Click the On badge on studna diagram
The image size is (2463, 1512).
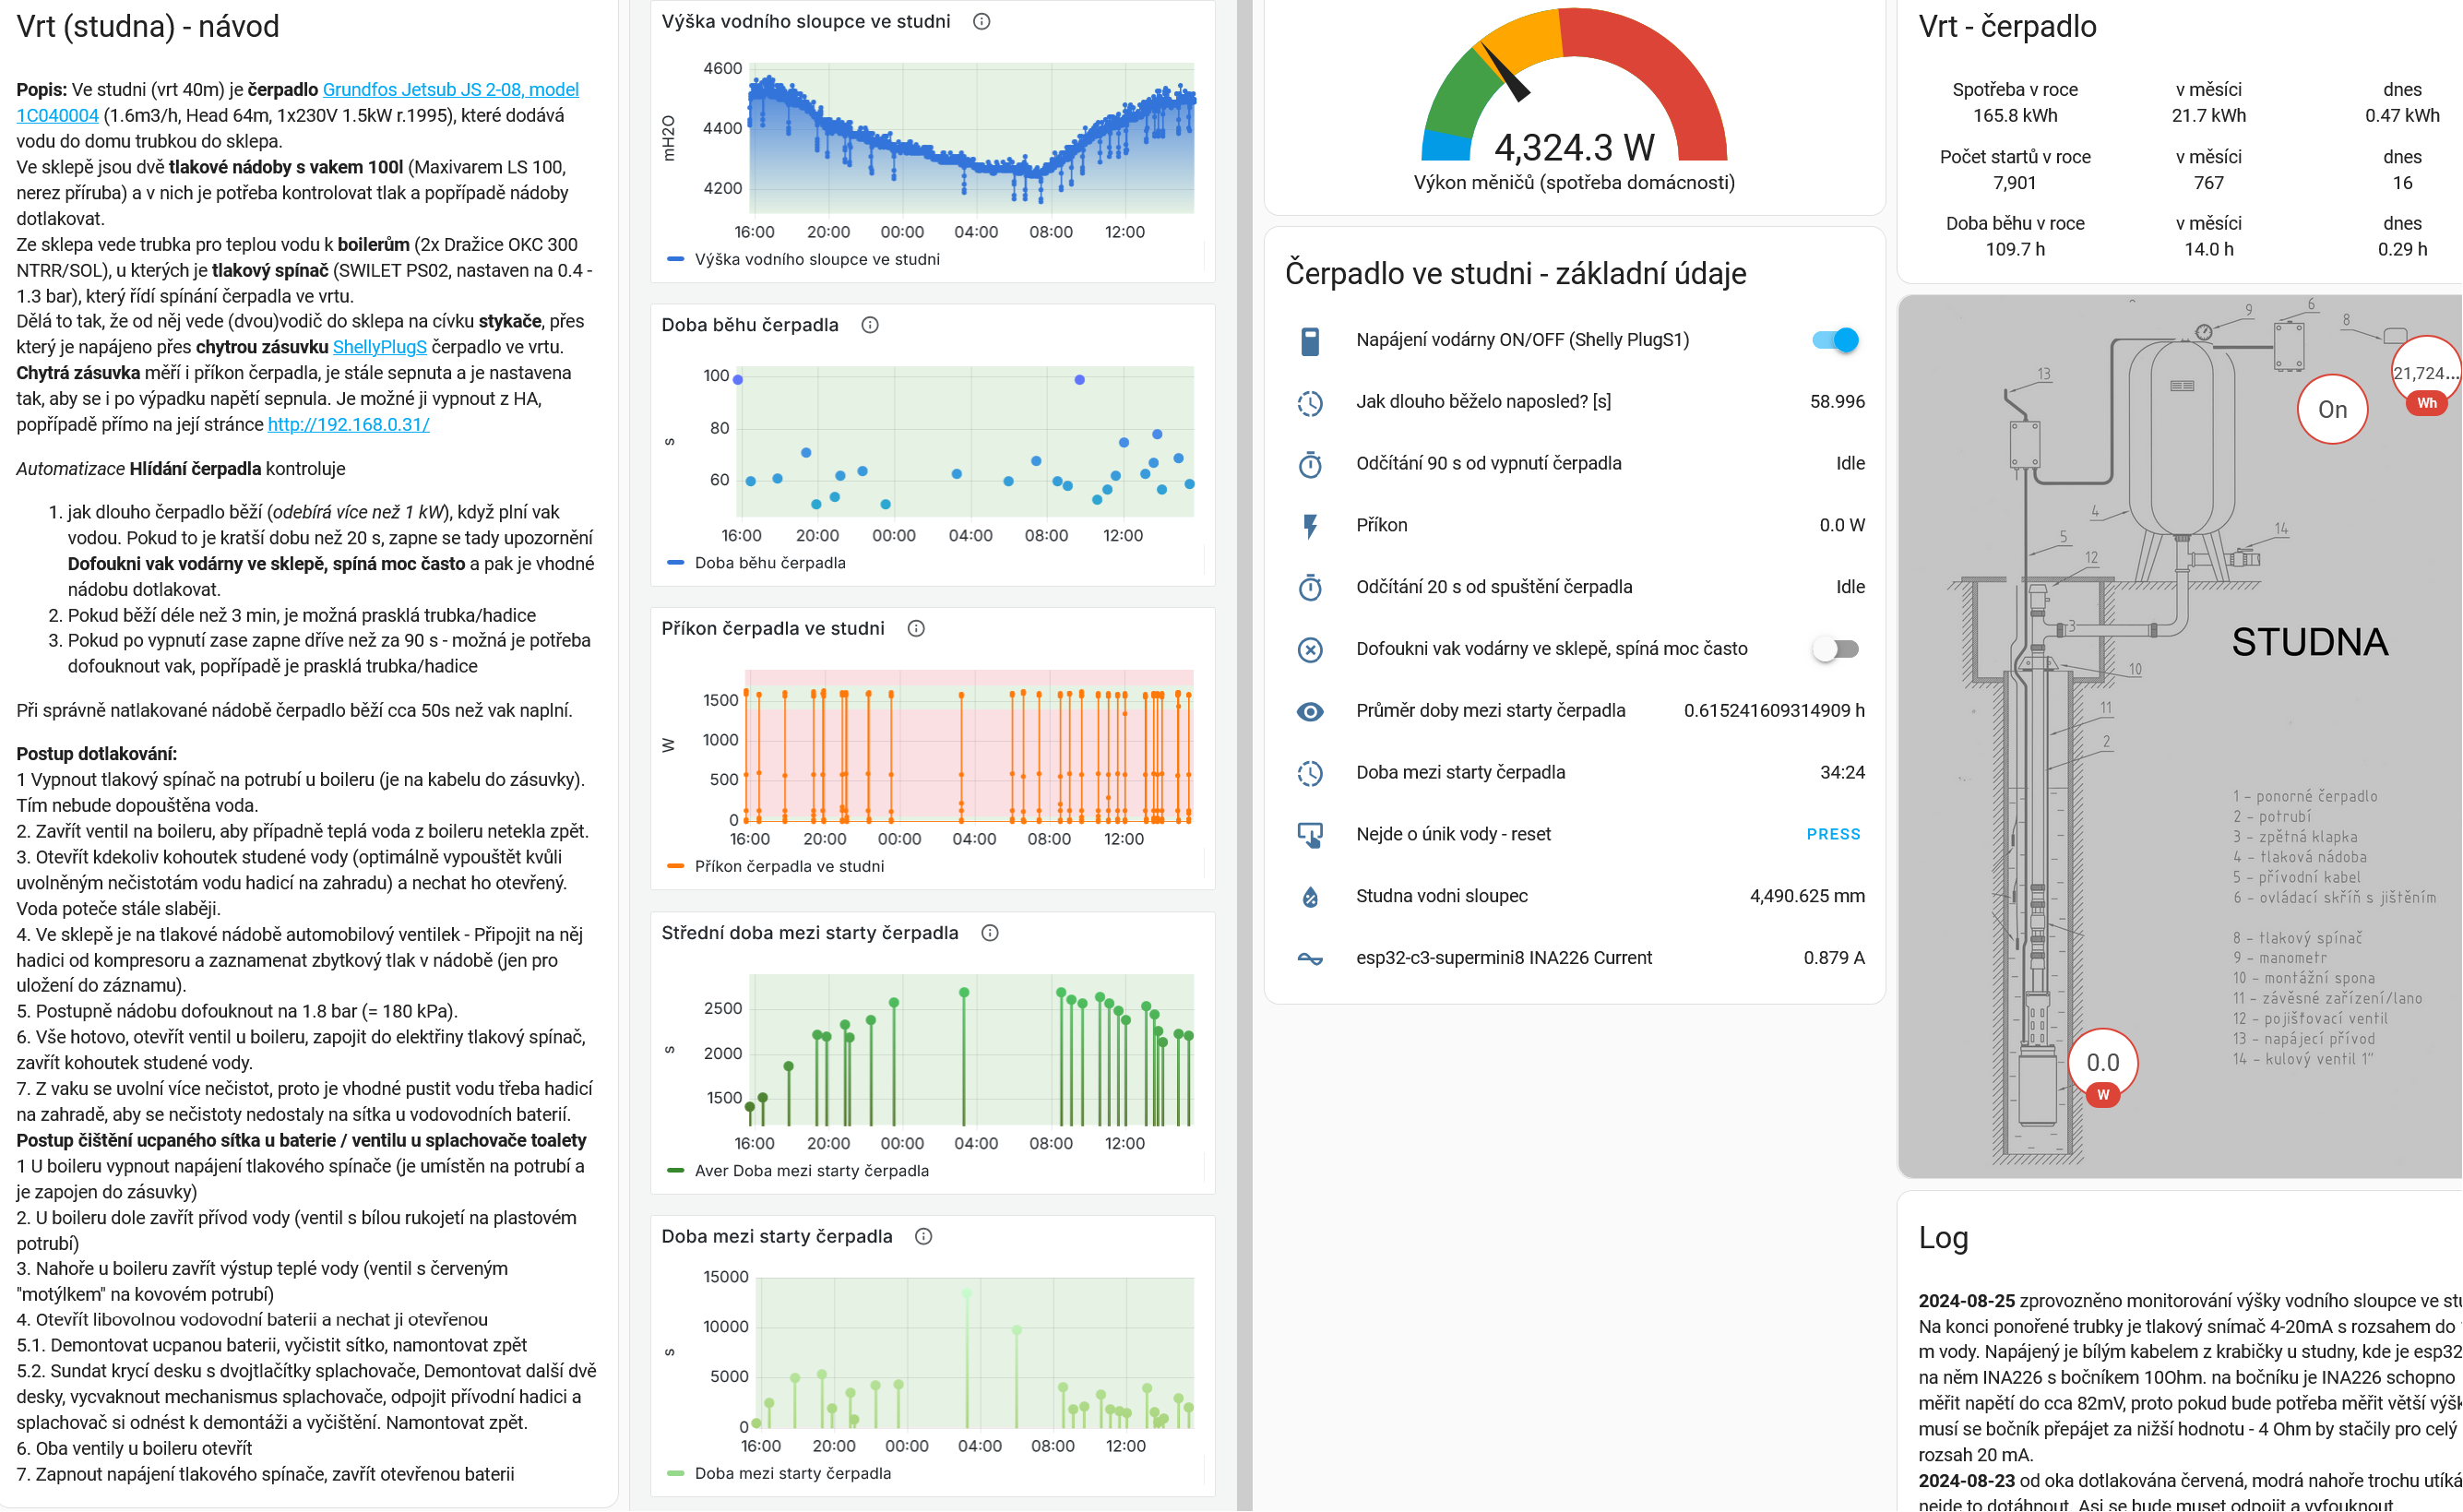[2331, 409]
